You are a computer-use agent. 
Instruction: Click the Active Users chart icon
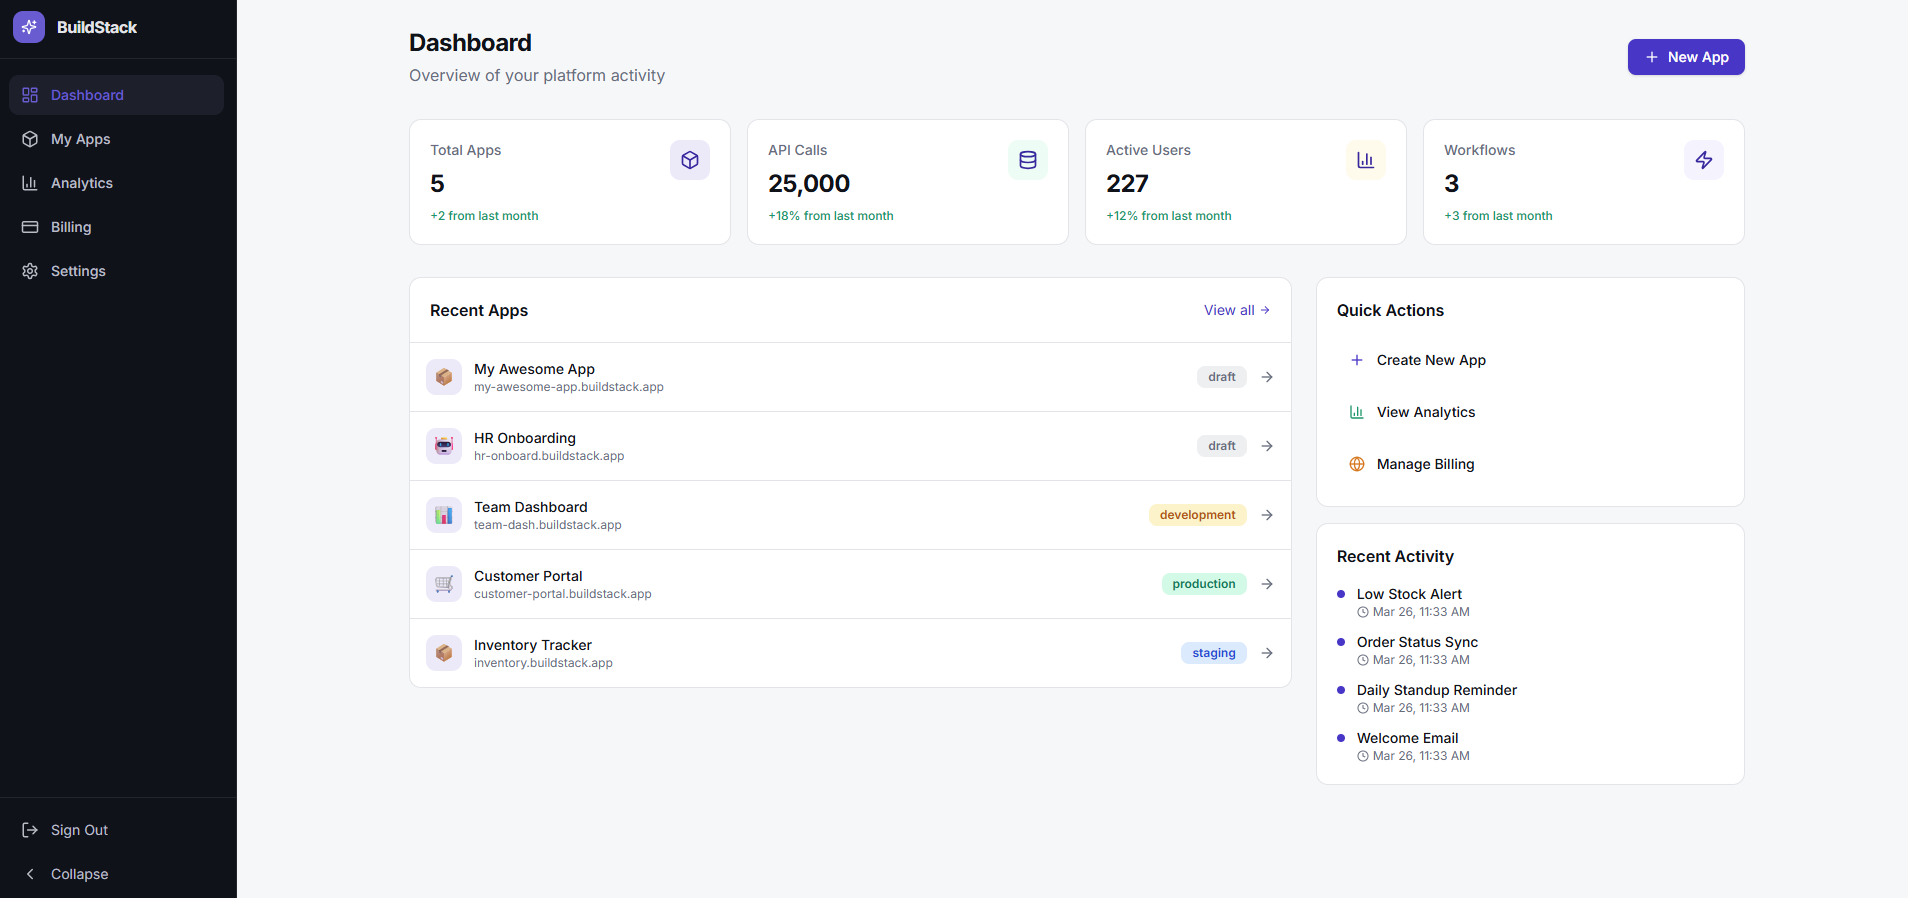pyautogui.click(x=1366, y=160)
